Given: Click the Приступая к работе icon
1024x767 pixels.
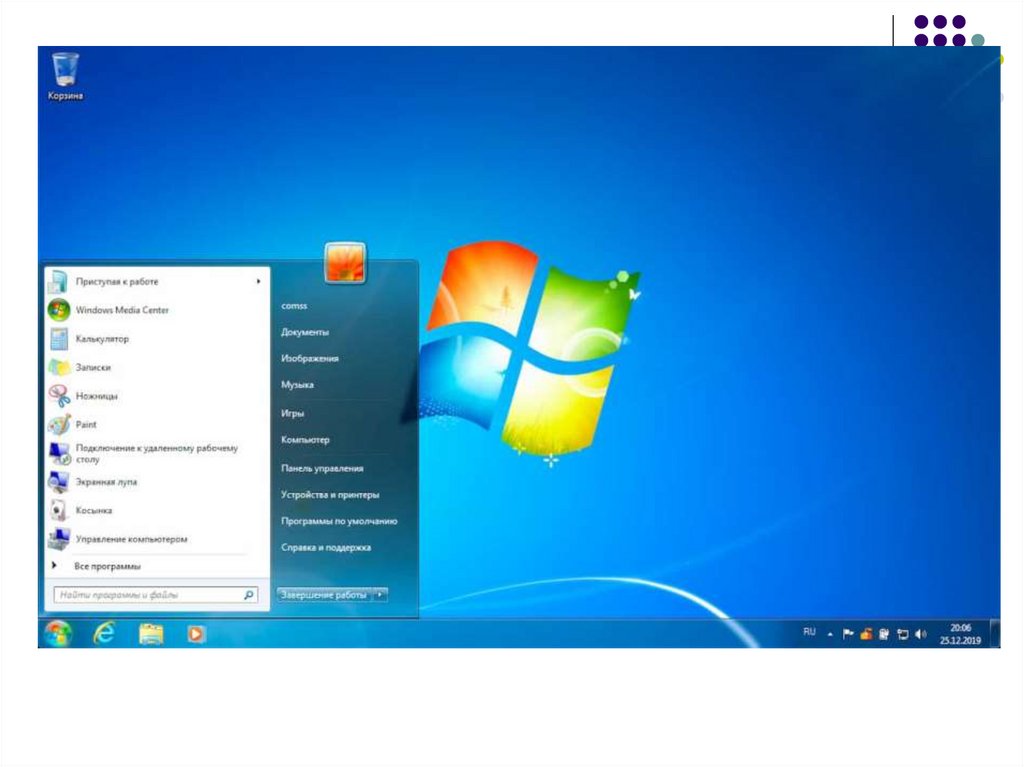Looking at the screenshot, I should point(58,282).
